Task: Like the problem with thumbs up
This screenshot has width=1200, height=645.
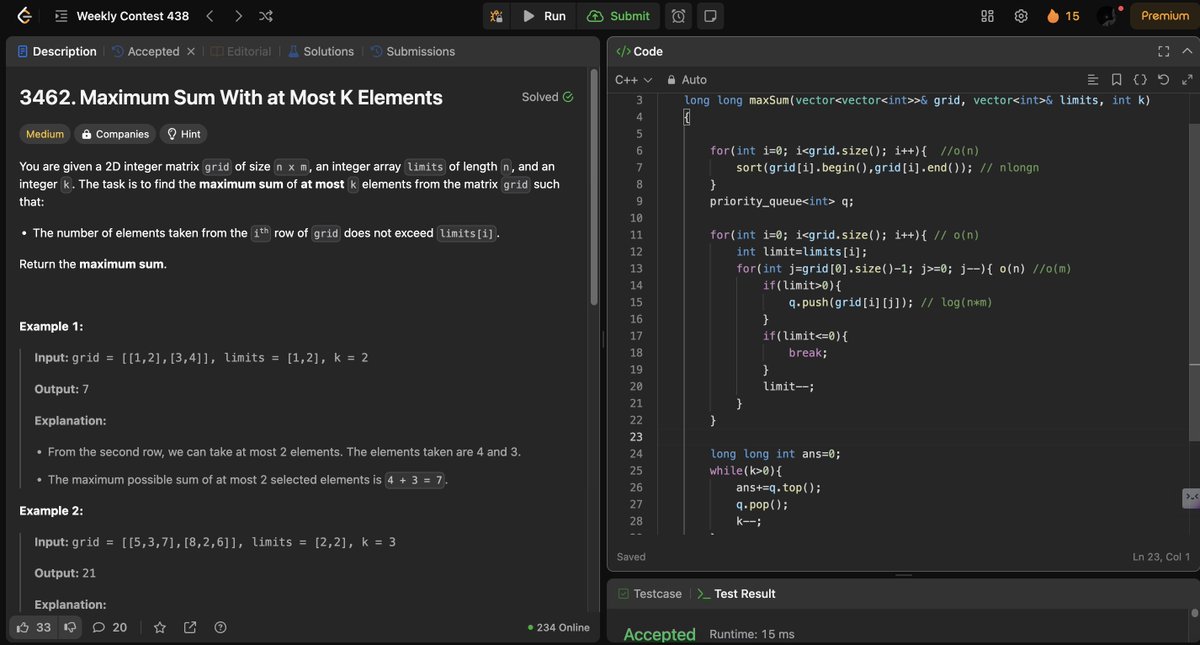Action: click(x=32, y=627)
